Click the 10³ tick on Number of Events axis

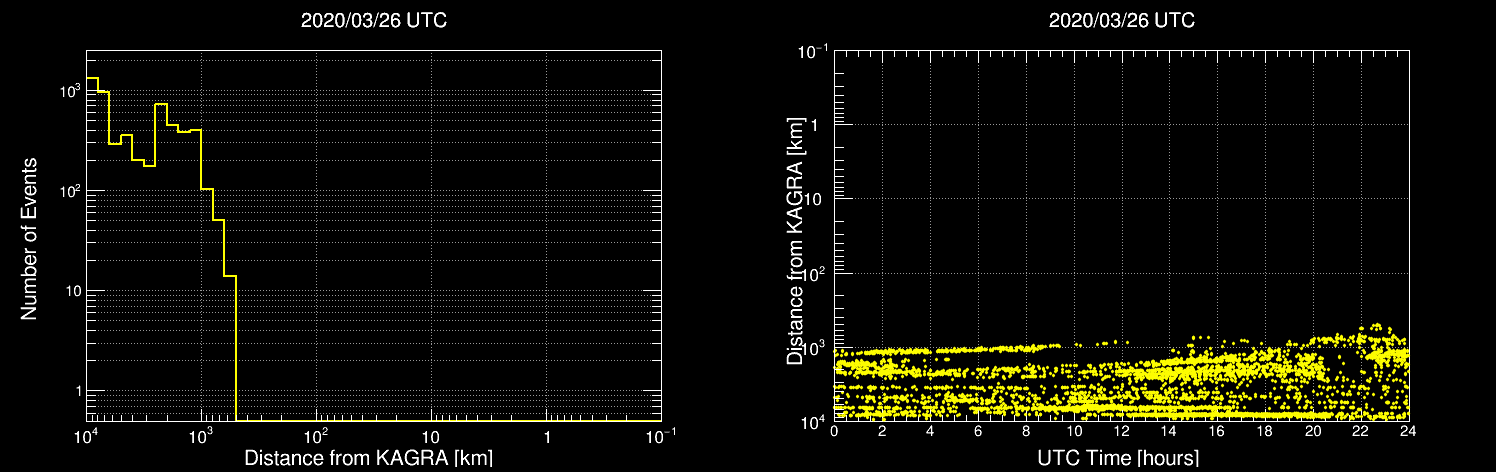(x=68, y=89)
